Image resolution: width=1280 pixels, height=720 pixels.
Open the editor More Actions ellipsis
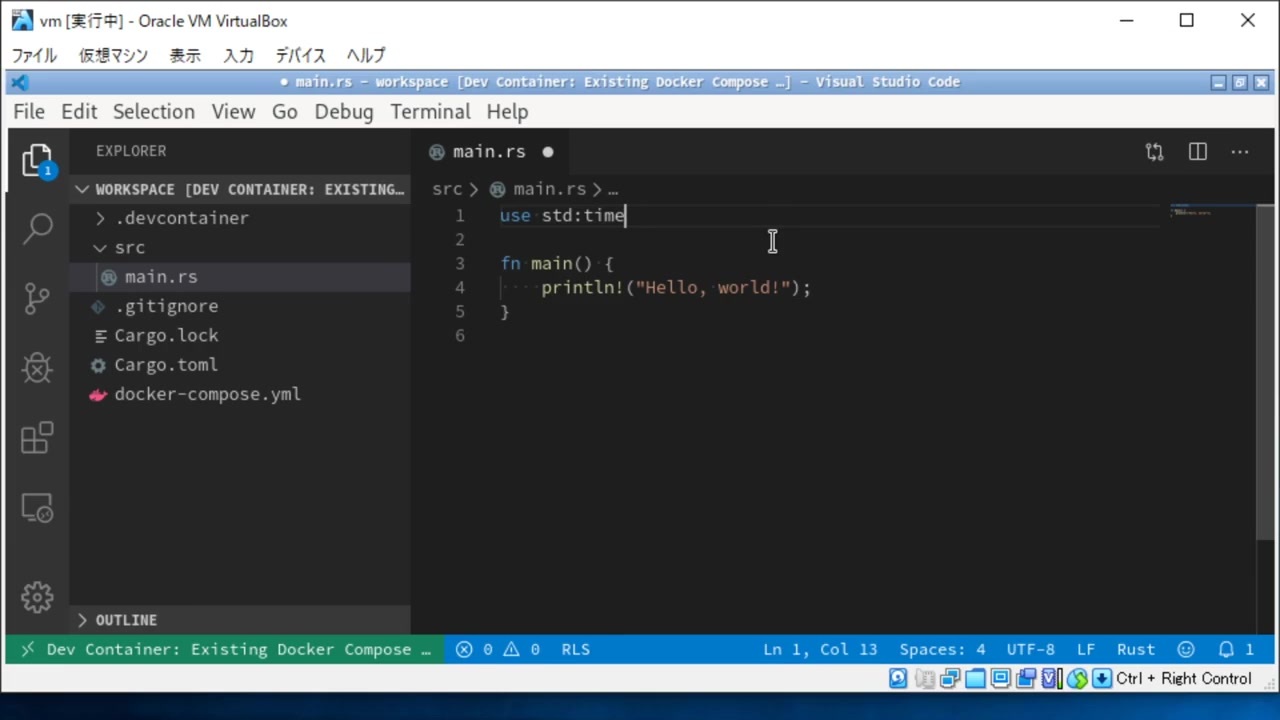click(1240, 152)
